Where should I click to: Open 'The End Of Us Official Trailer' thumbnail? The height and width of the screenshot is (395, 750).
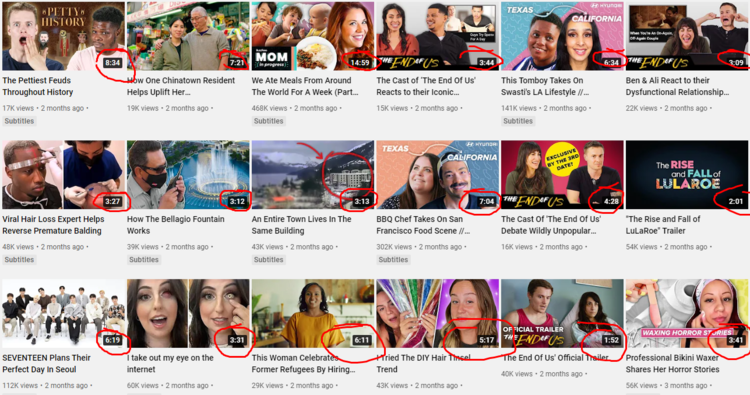point(562,313)
